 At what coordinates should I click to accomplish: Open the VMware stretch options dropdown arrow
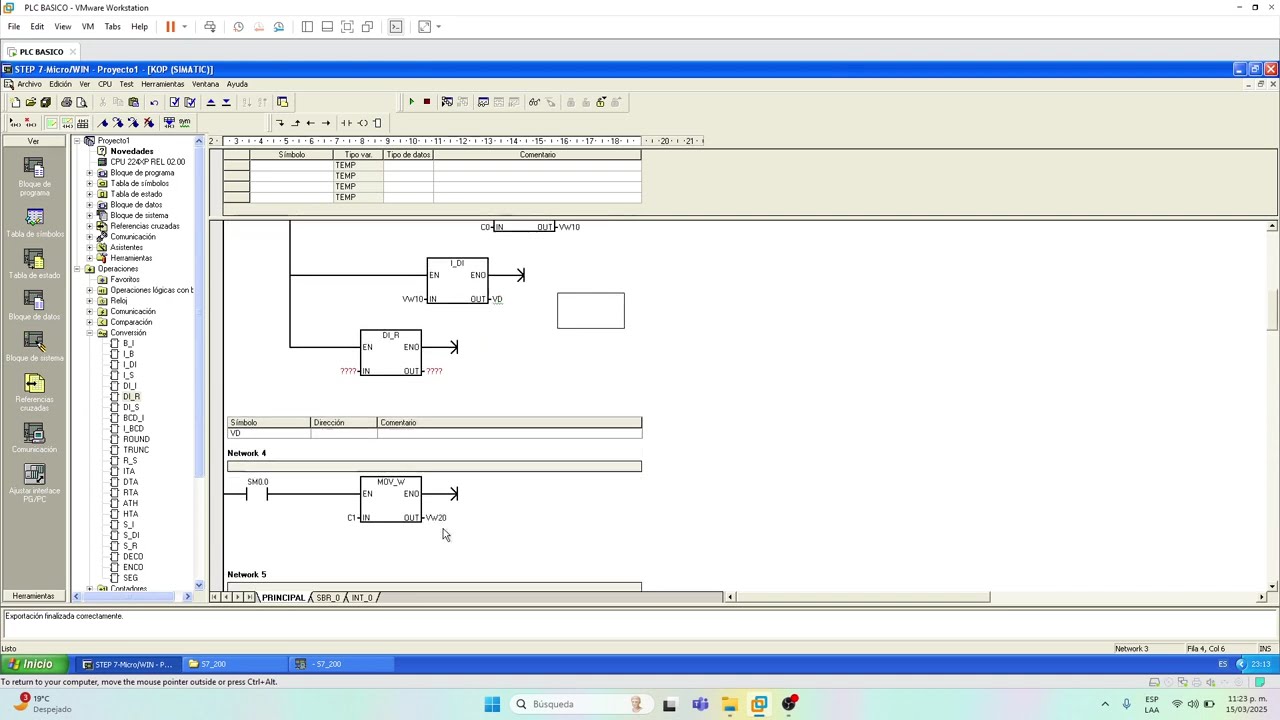point(439,27)
